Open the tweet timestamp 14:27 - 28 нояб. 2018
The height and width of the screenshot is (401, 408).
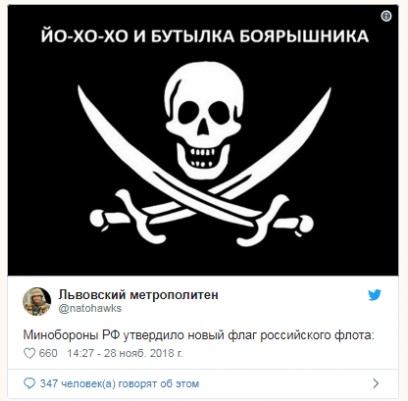pyautogui.click(x=125, y=353)
